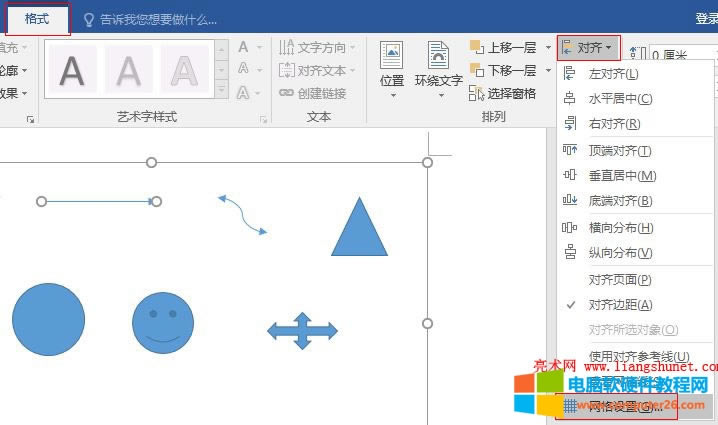Viewport: 718px width, 425px height.
Task: Click the 创建链接 button
Action: click(x=313, y=93)
